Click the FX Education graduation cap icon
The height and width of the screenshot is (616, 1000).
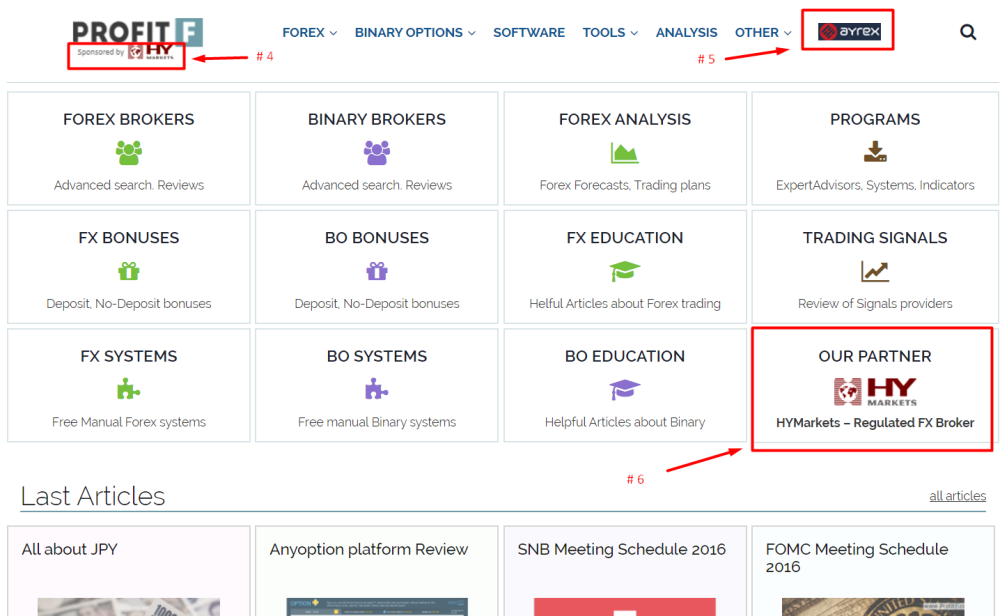tap(624, 271)
